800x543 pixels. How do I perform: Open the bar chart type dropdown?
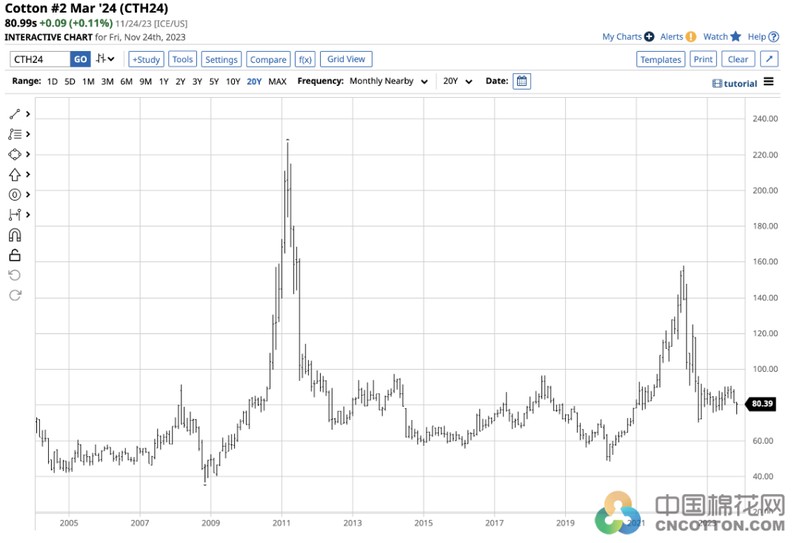click(x=105, y=59)
